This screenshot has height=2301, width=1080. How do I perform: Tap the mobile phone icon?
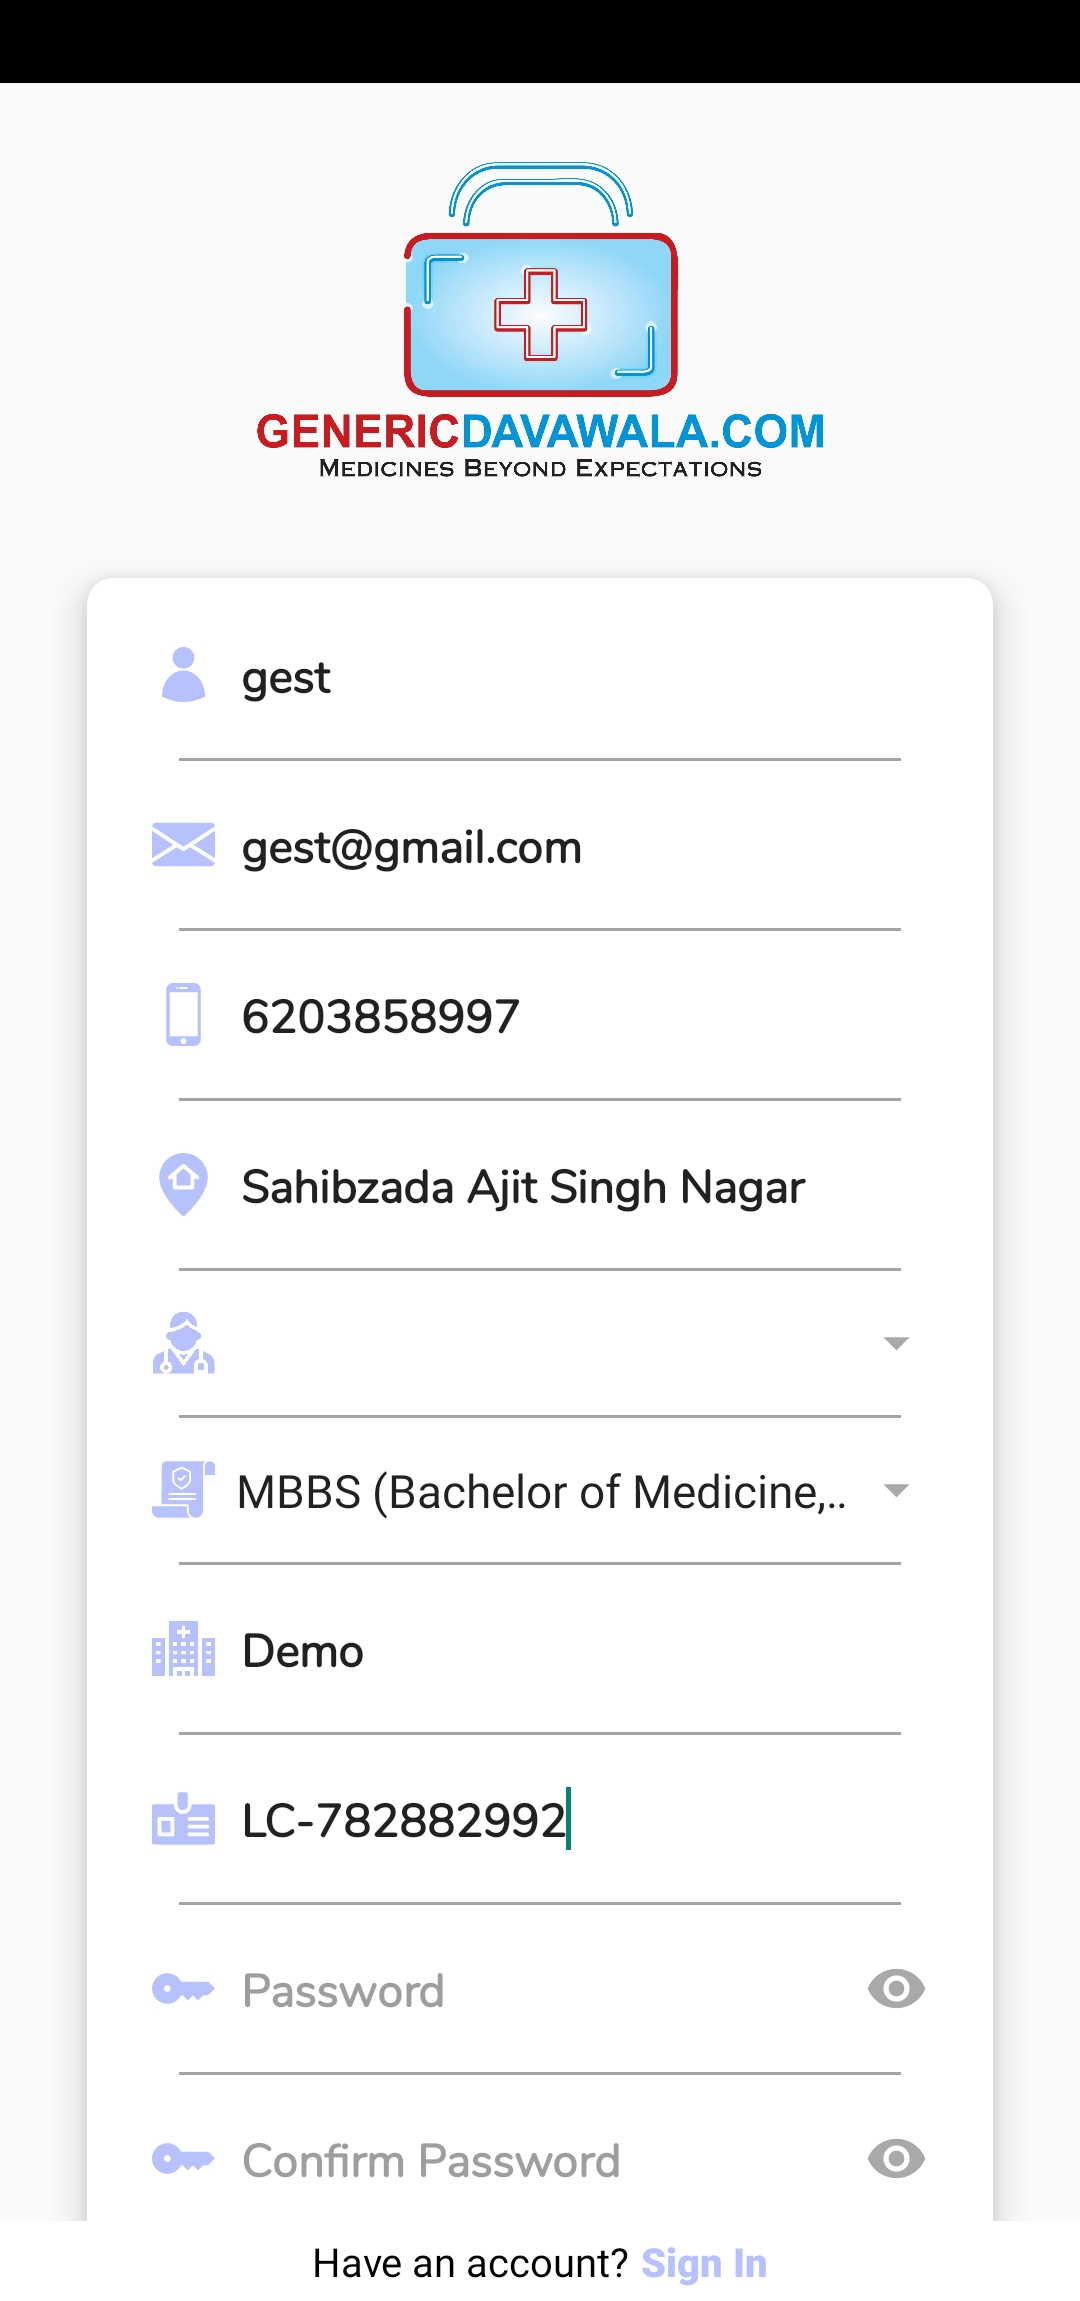183,1015
